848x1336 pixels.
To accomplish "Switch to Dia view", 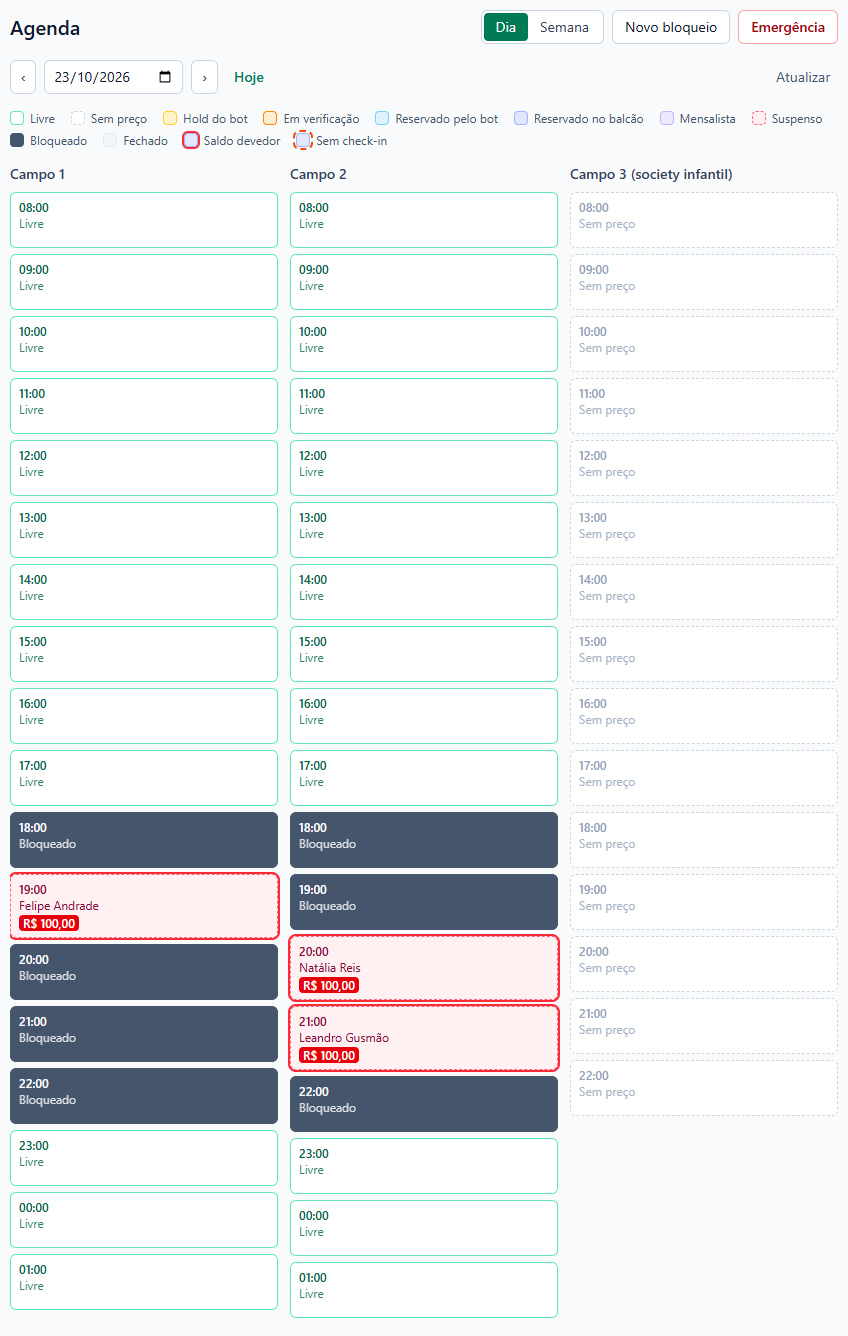I will click(506, 27).
